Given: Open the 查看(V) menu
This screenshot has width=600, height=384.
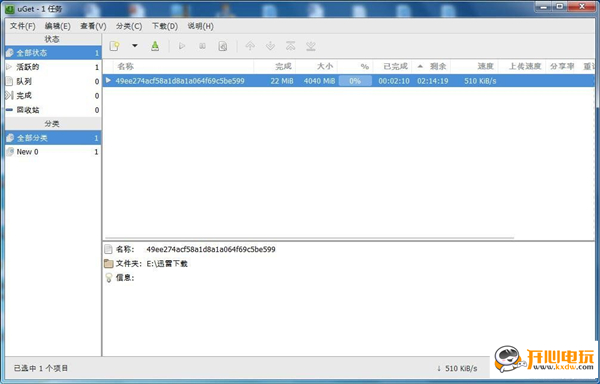Looking at the screenshot, I should click(93, 26).
